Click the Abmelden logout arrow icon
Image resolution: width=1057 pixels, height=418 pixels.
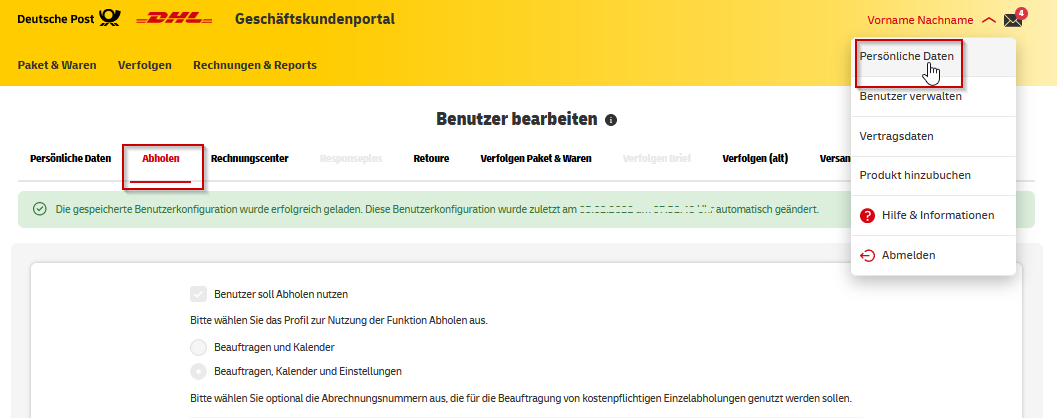[868, 256]
